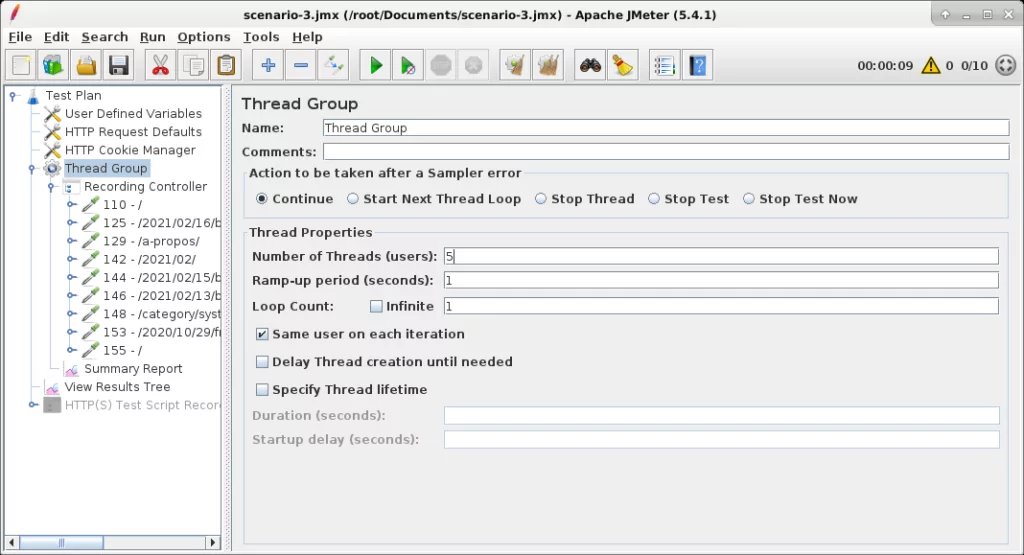The image size is (1024, 555).
Task: Click the Paste clipboard icon
Action: pyautogui.click(x=226, y=65)
